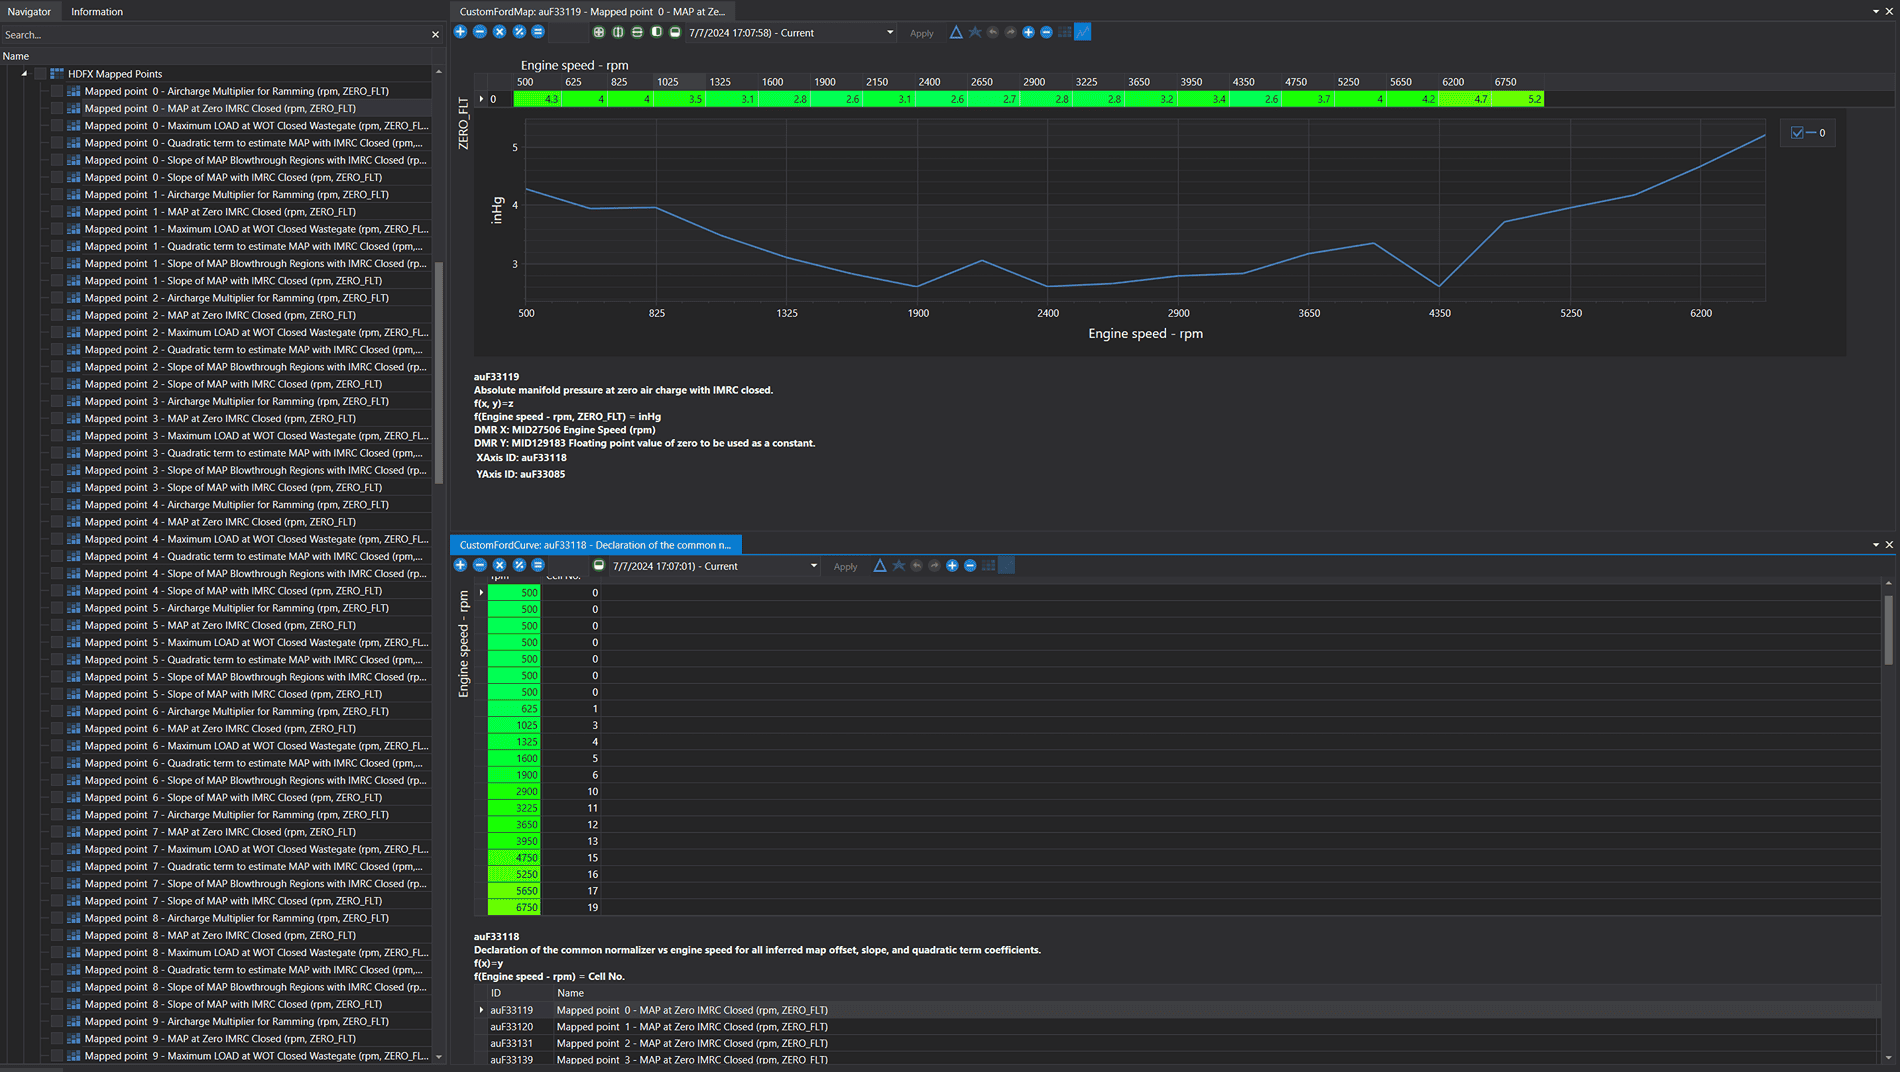This screenshot has height=1072, width=1900.
Task: Close the CustomFordCurve panel
Action: point(1889,545)
